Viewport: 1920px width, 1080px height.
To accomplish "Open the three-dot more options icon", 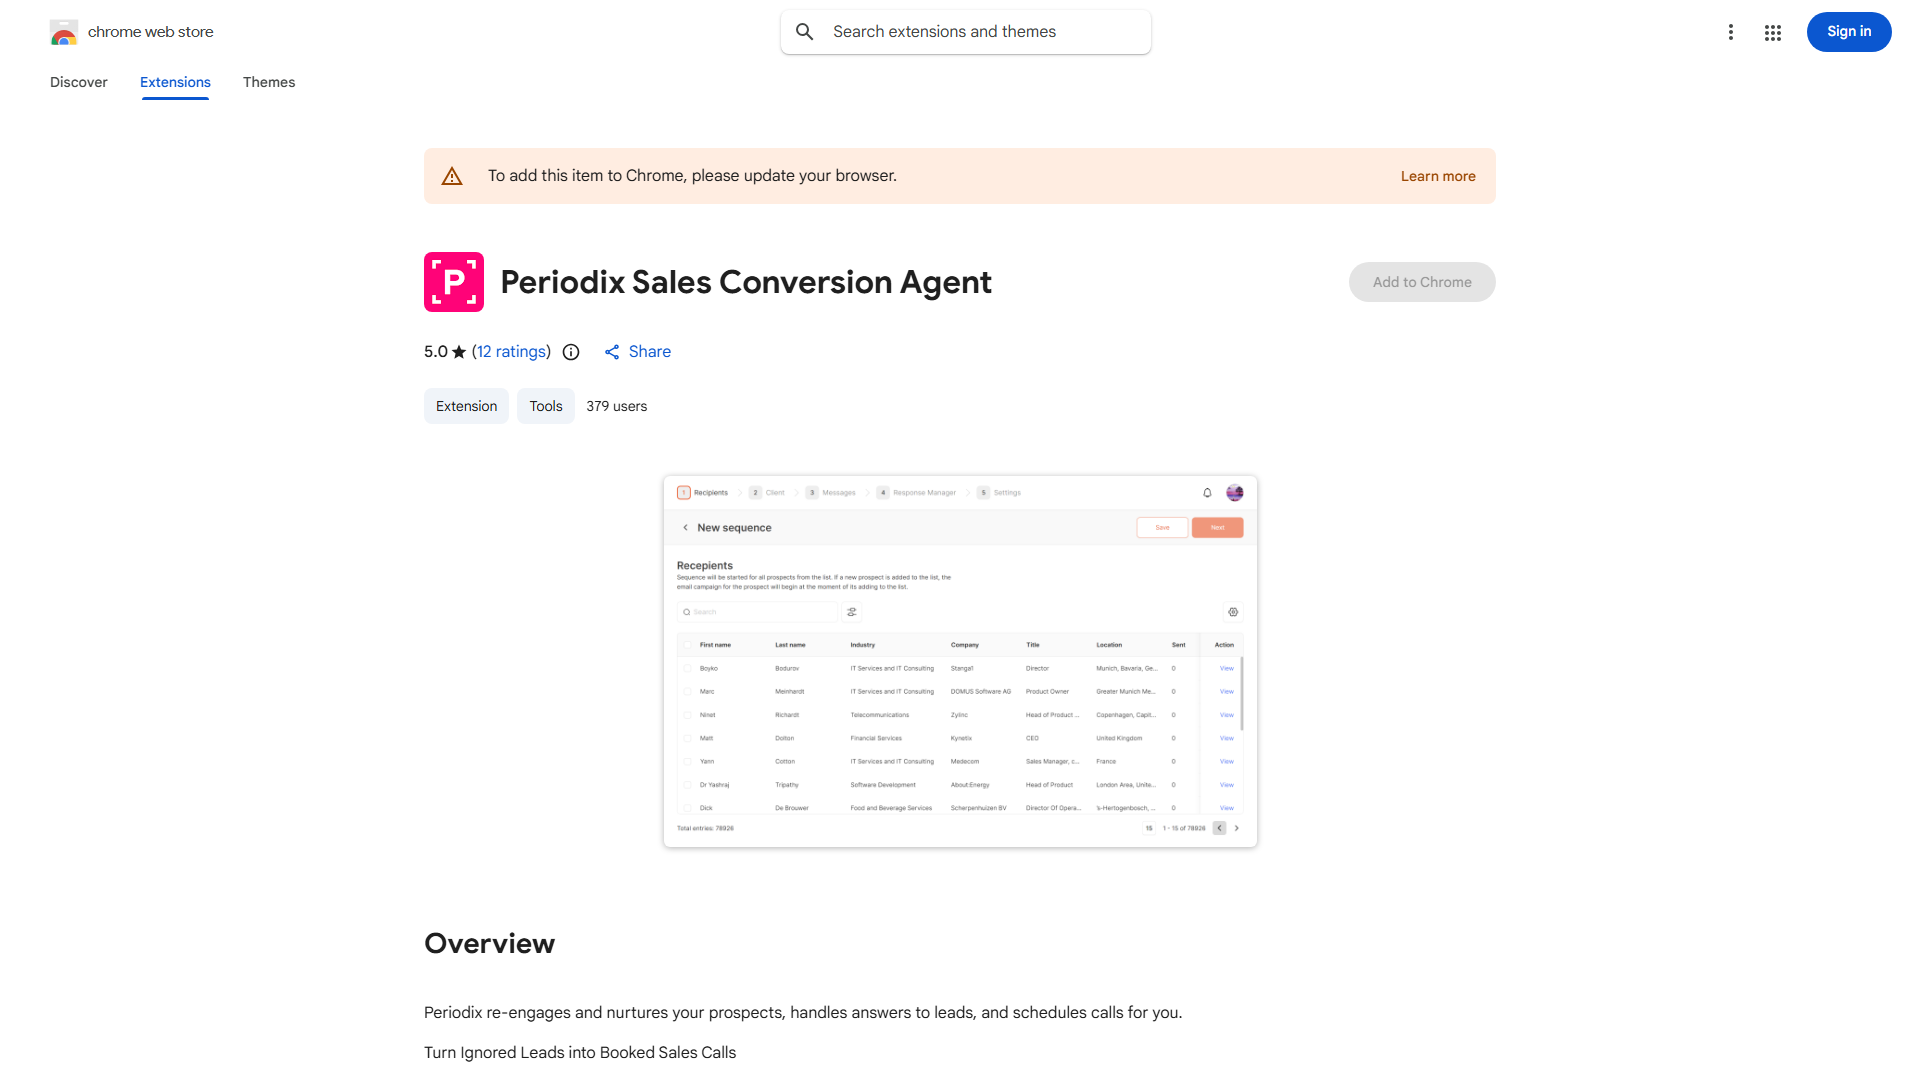I will tap(1731, 32).
